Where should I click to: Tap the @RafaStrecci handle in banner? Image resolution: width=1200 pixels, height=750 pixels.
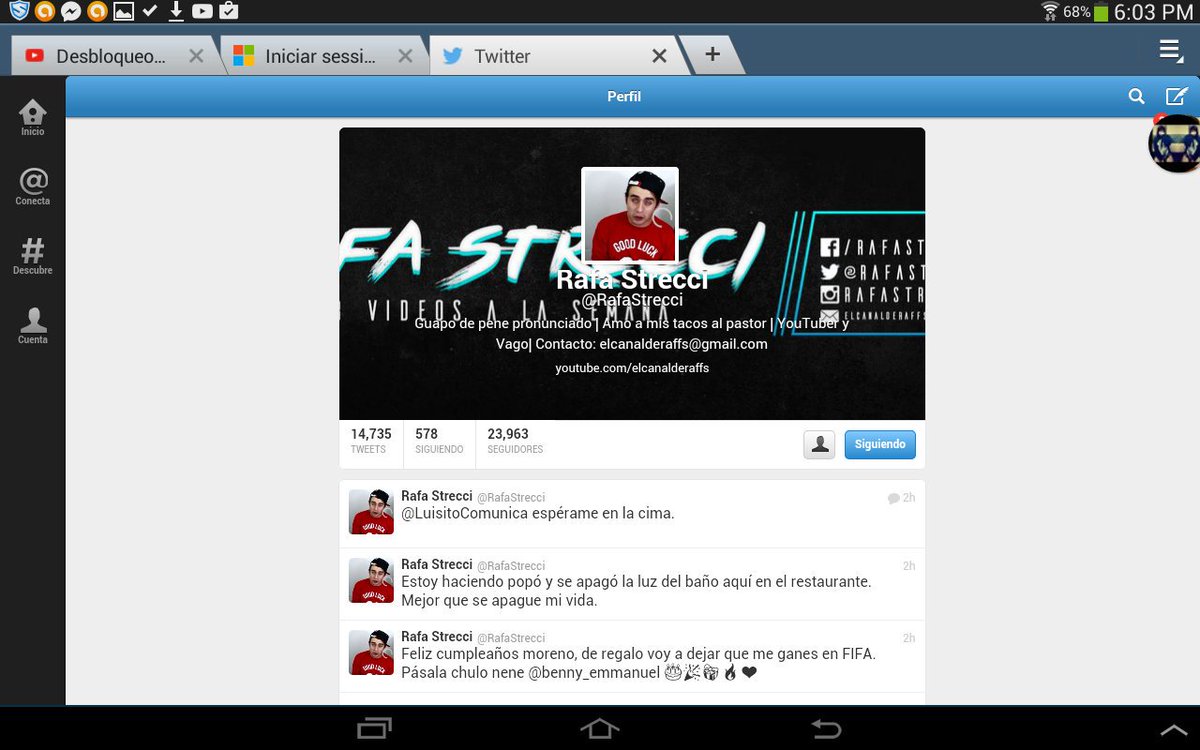tap(632, 300)
